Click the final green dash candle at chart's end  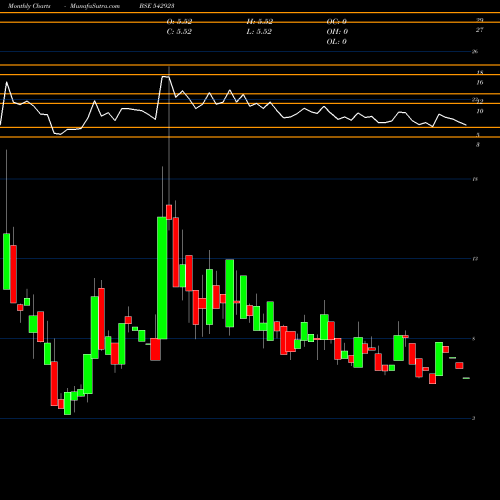[x=466, y=378]
